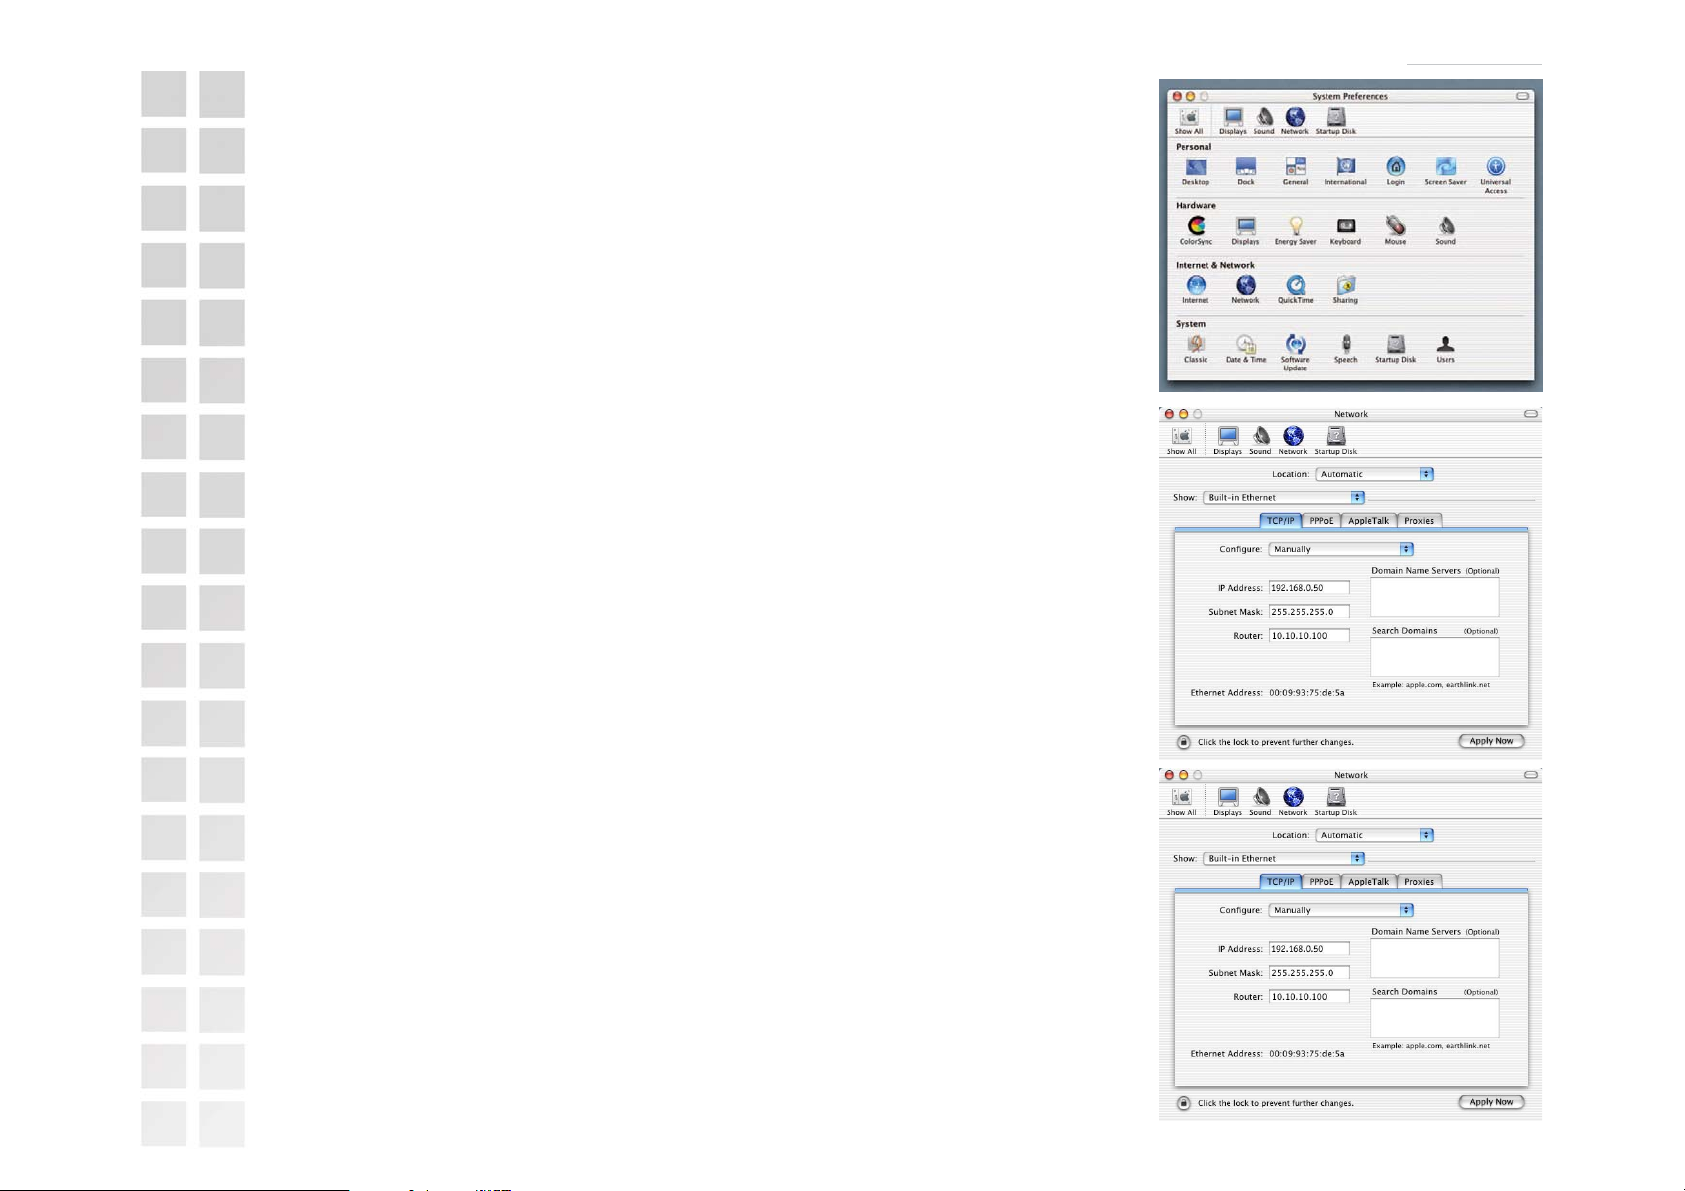Open ColorSync in the Hardware section
Image resolution: width=1685 pixels, height=1191 pixels.
[x=1196, y=231]
